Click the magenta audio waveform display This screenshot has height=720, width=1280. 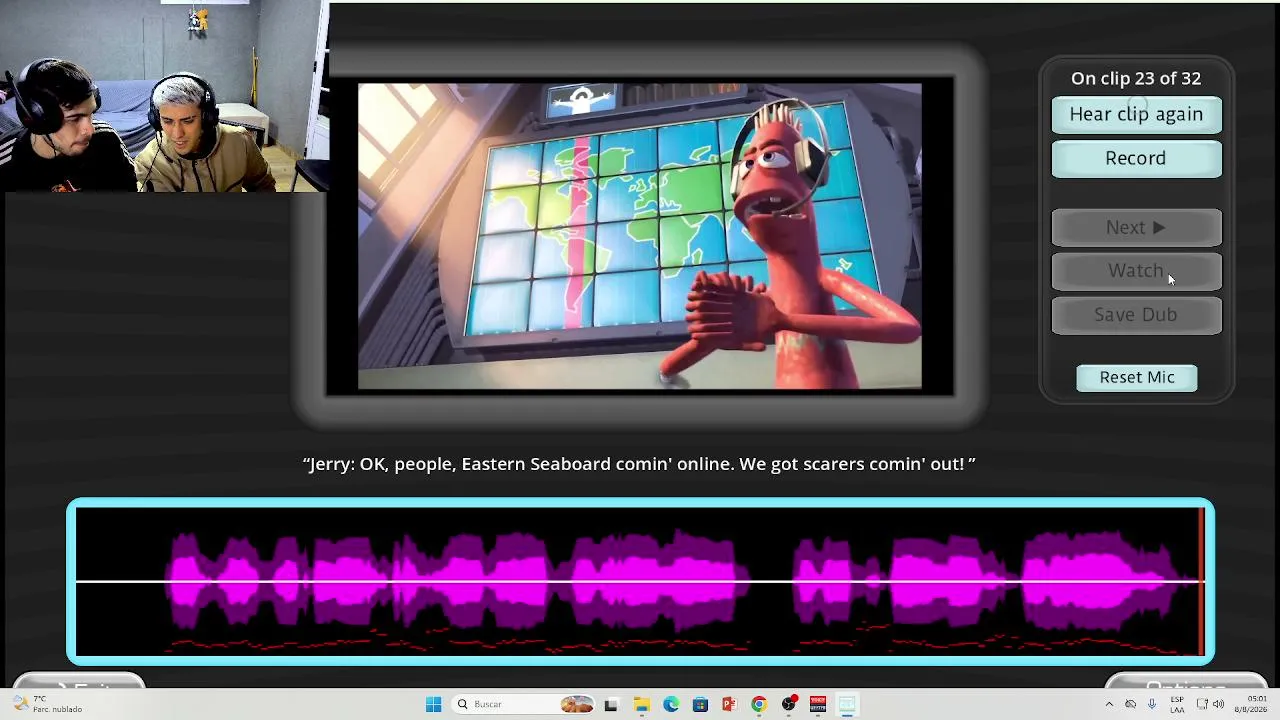[x=640, y=581]
